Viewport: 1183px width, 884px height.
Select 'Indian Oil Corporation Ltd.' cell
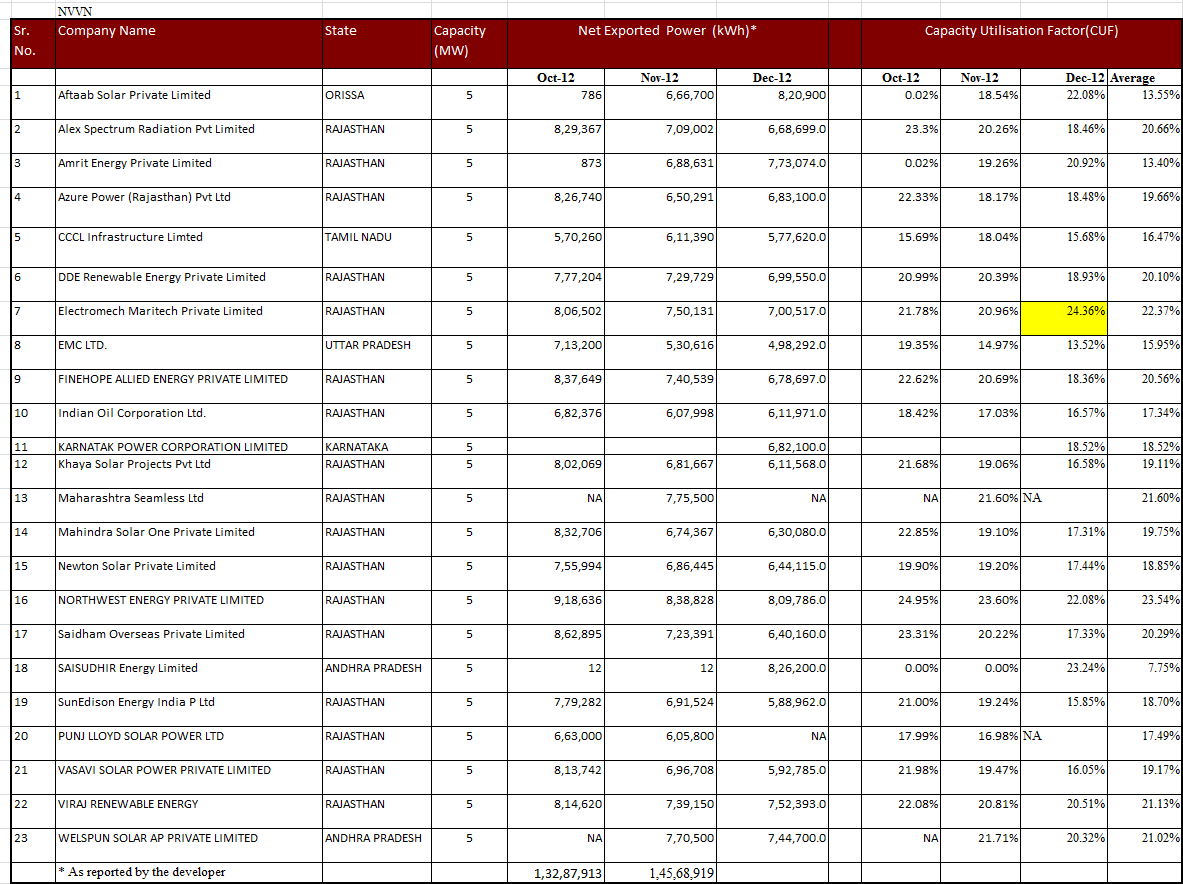[x=189, y=419]
